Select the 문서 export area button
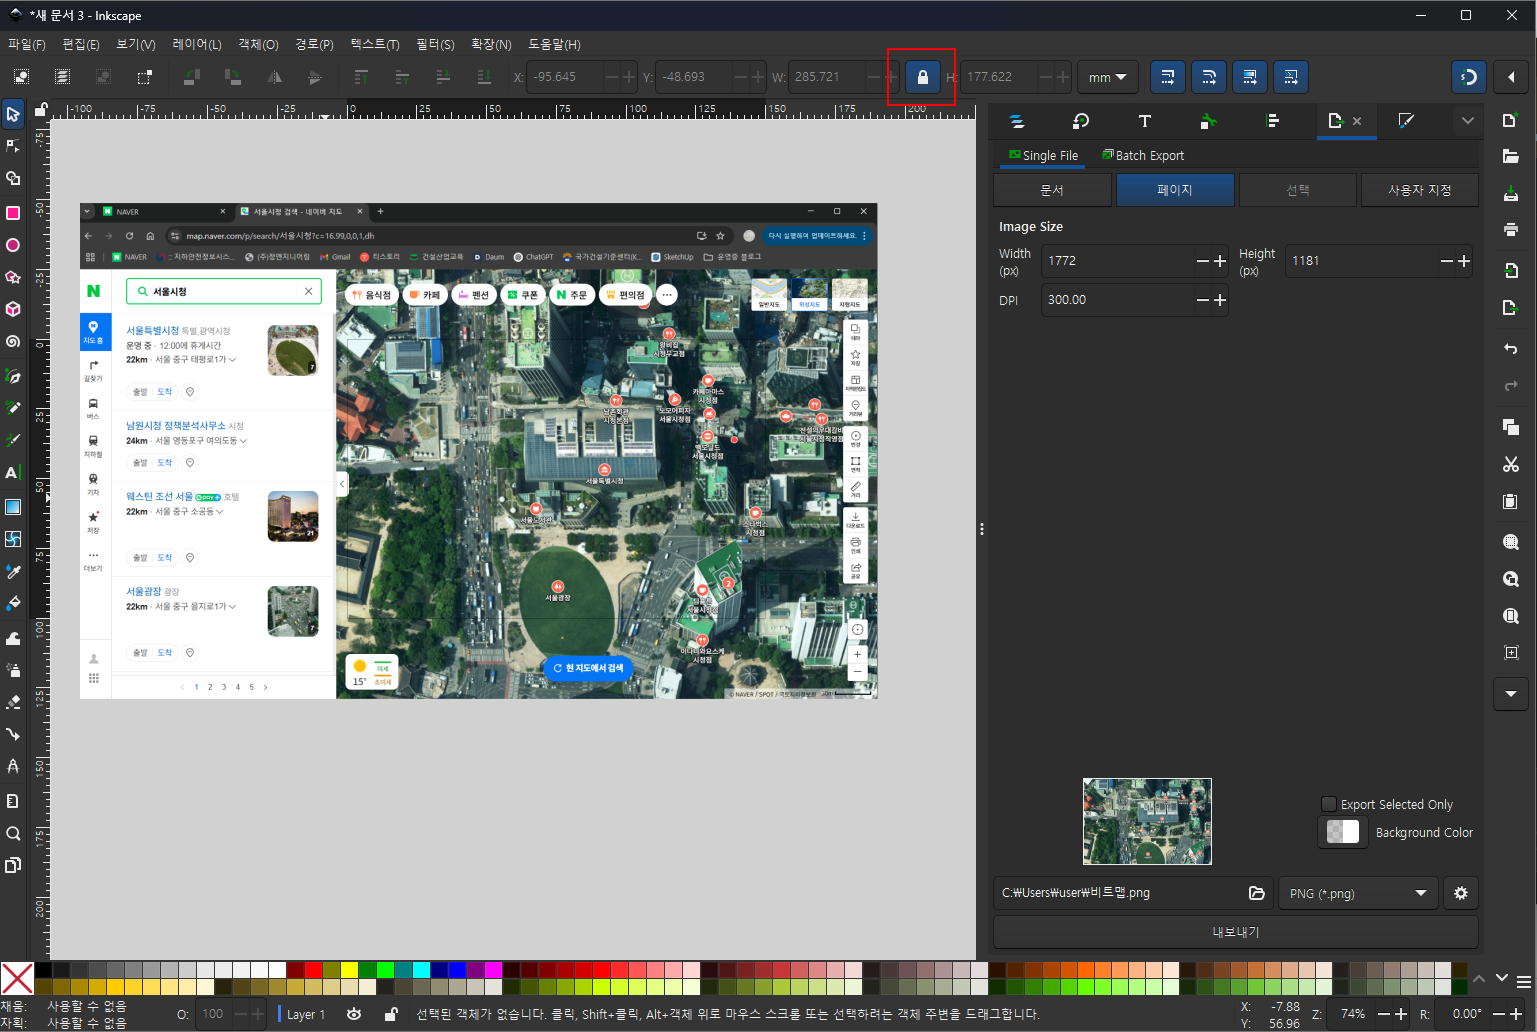This screenshot has height=1032, width=1537. tap(1052, 190)
